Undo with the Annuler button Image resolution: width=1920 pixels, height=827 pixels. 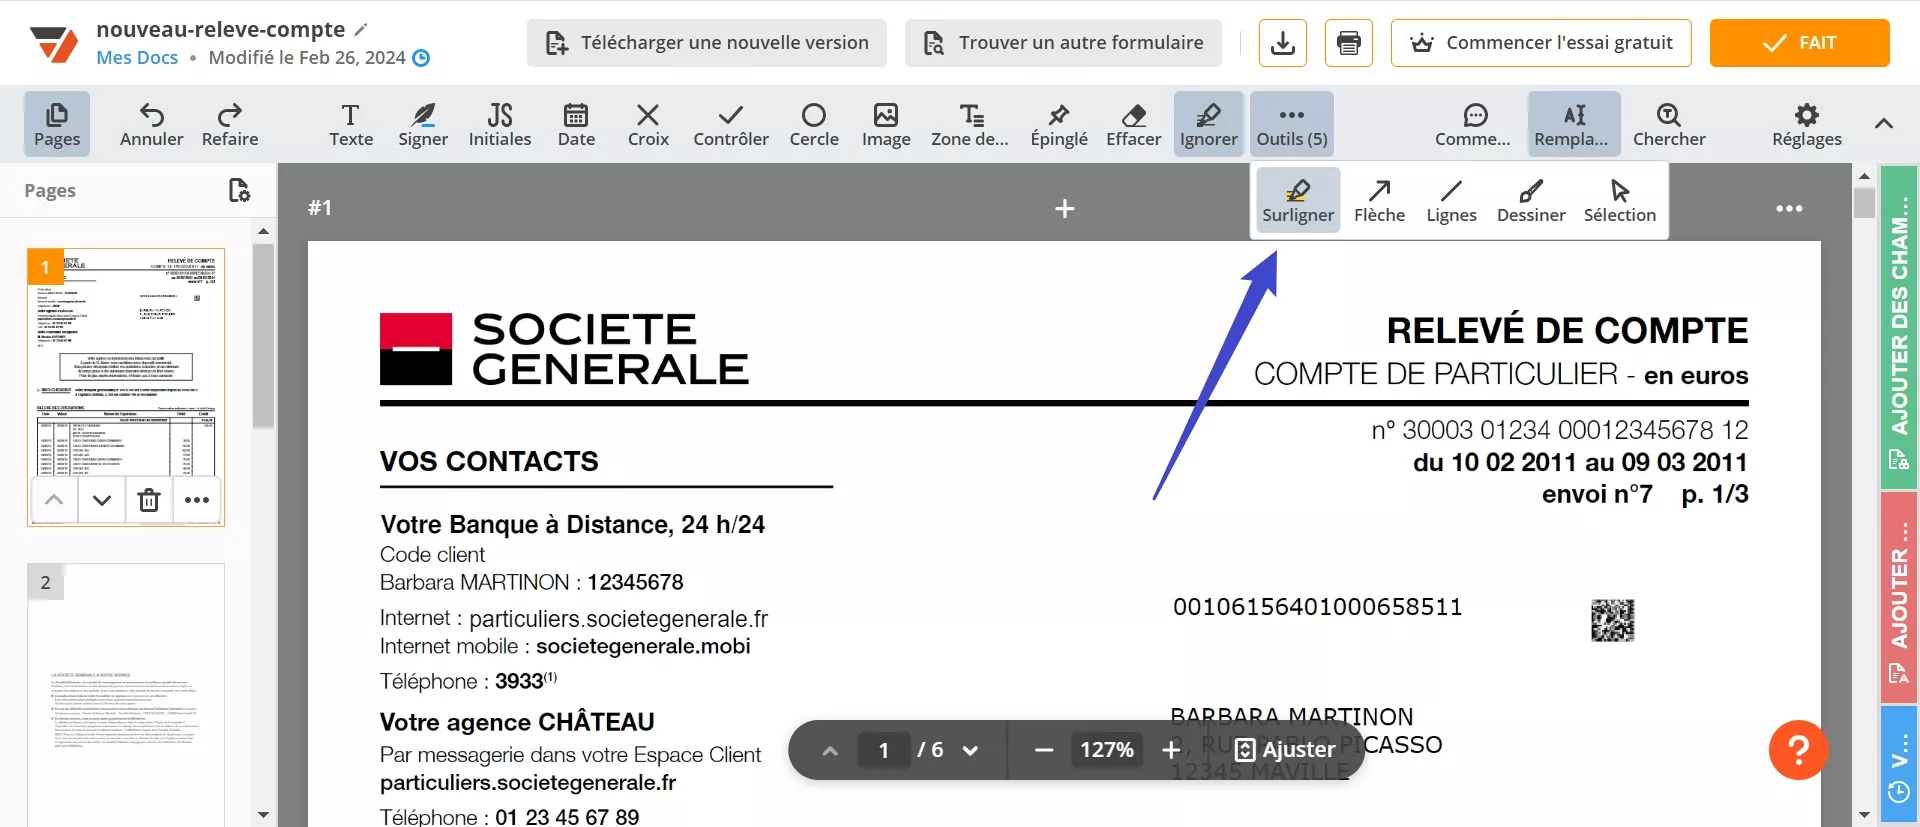click(151, 124)
